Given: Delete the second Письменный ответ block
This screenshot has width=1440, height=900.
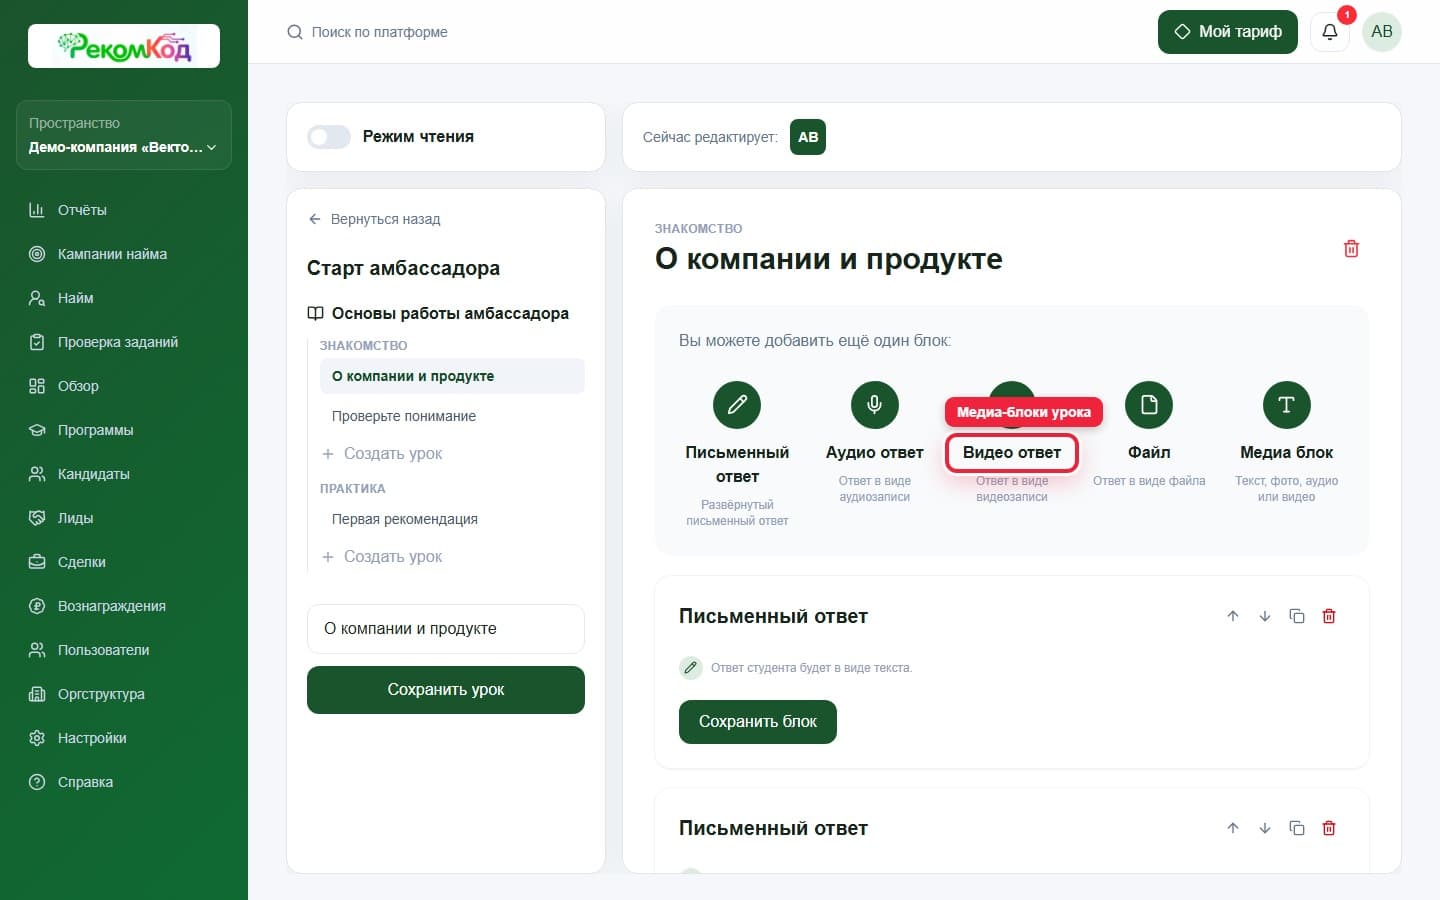Looking at the screenshot, I should 1329,828.
